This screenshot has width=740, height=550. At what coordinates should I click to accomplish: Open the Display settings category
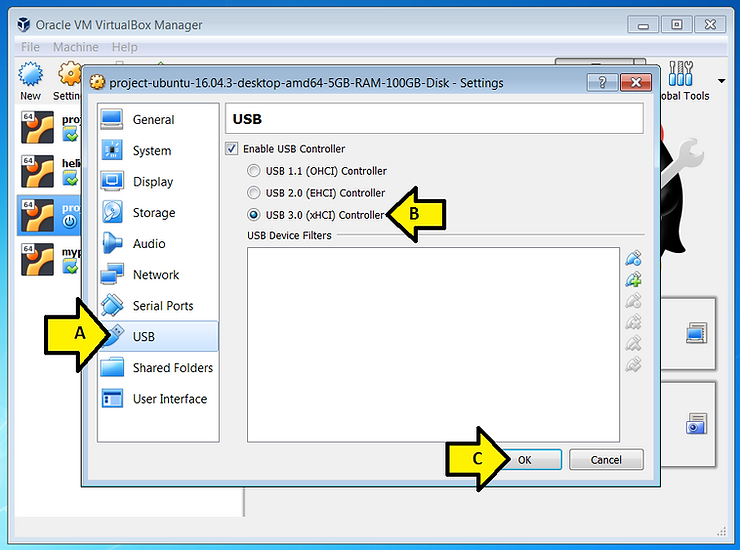coord(158,182)
